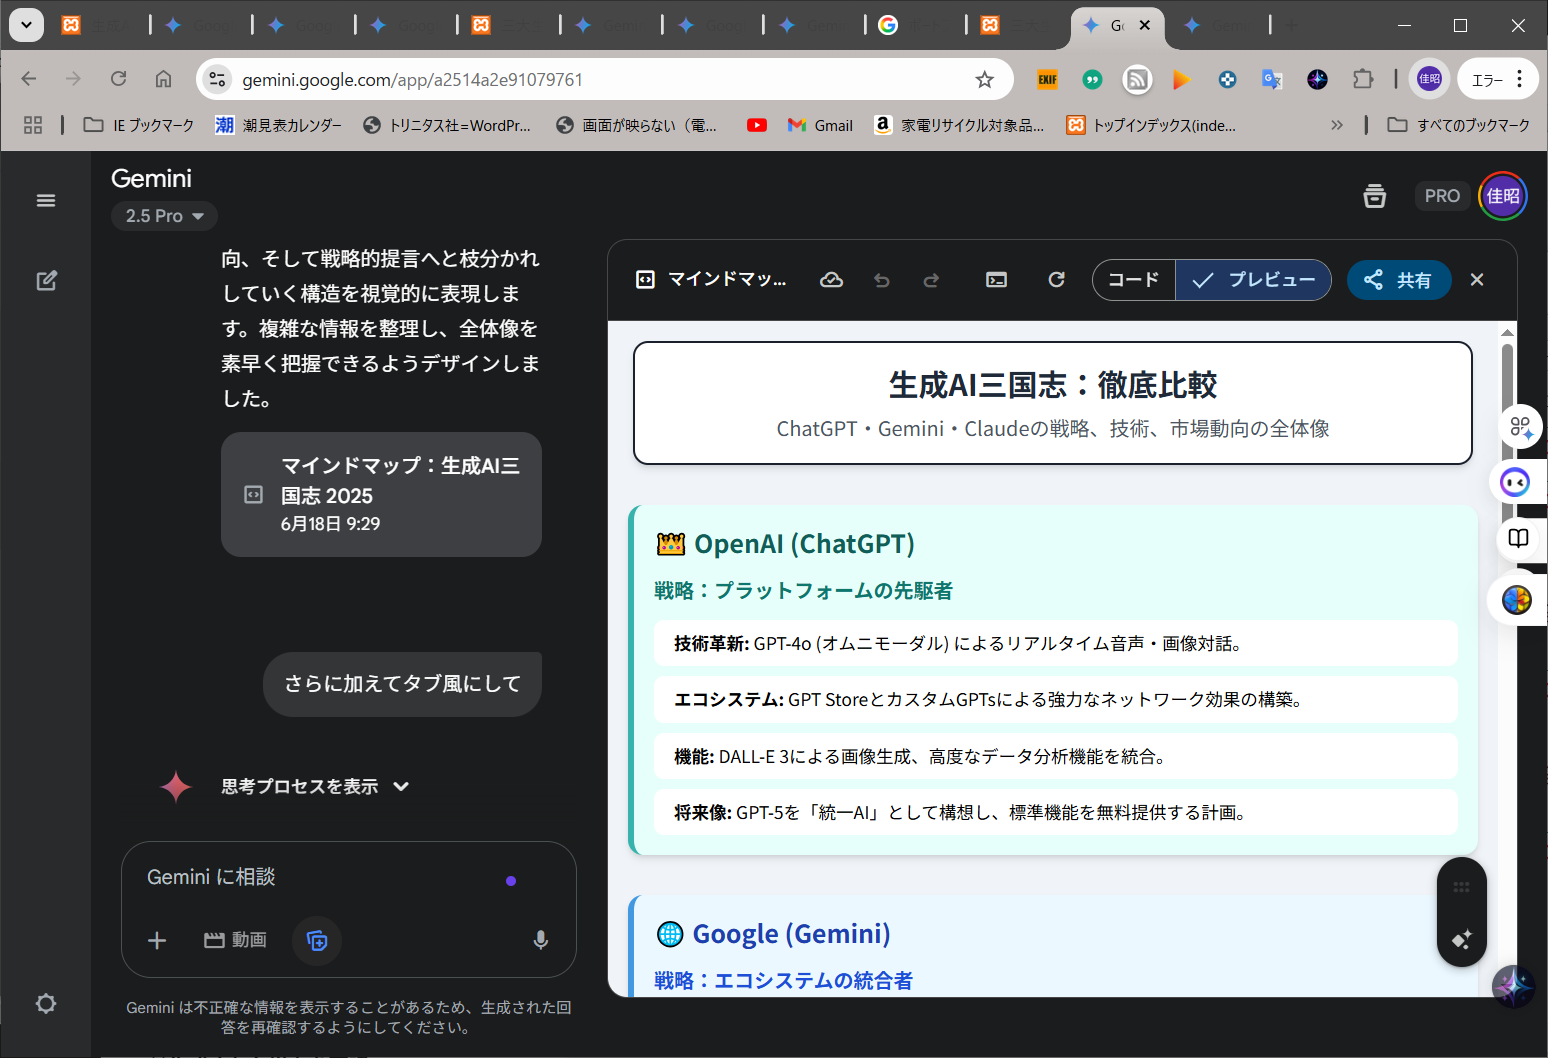
Task: Bookmark this page with star icon
Action: [985, 80]
